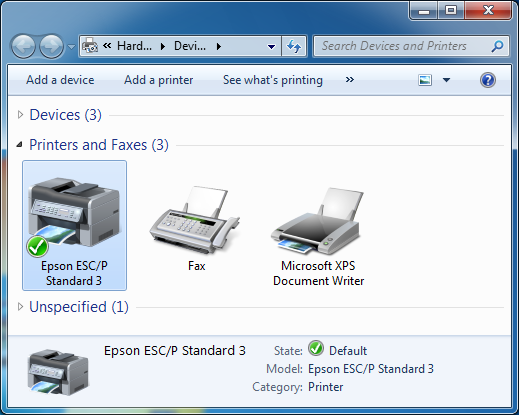Open the view options dropdown arrow
519x415 pixels.
446,80
